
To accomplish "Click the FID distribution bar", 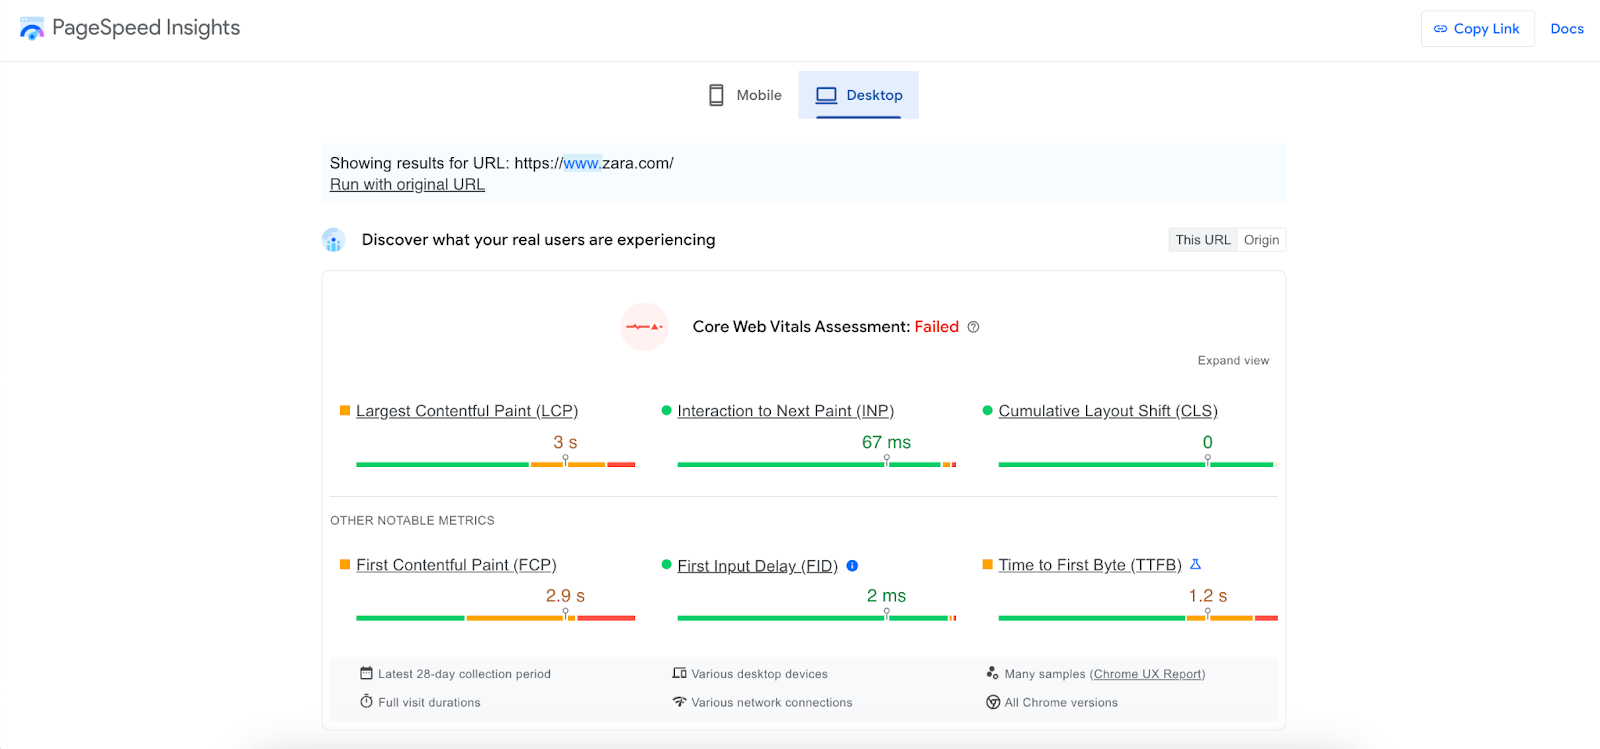I will coord(817,619).
